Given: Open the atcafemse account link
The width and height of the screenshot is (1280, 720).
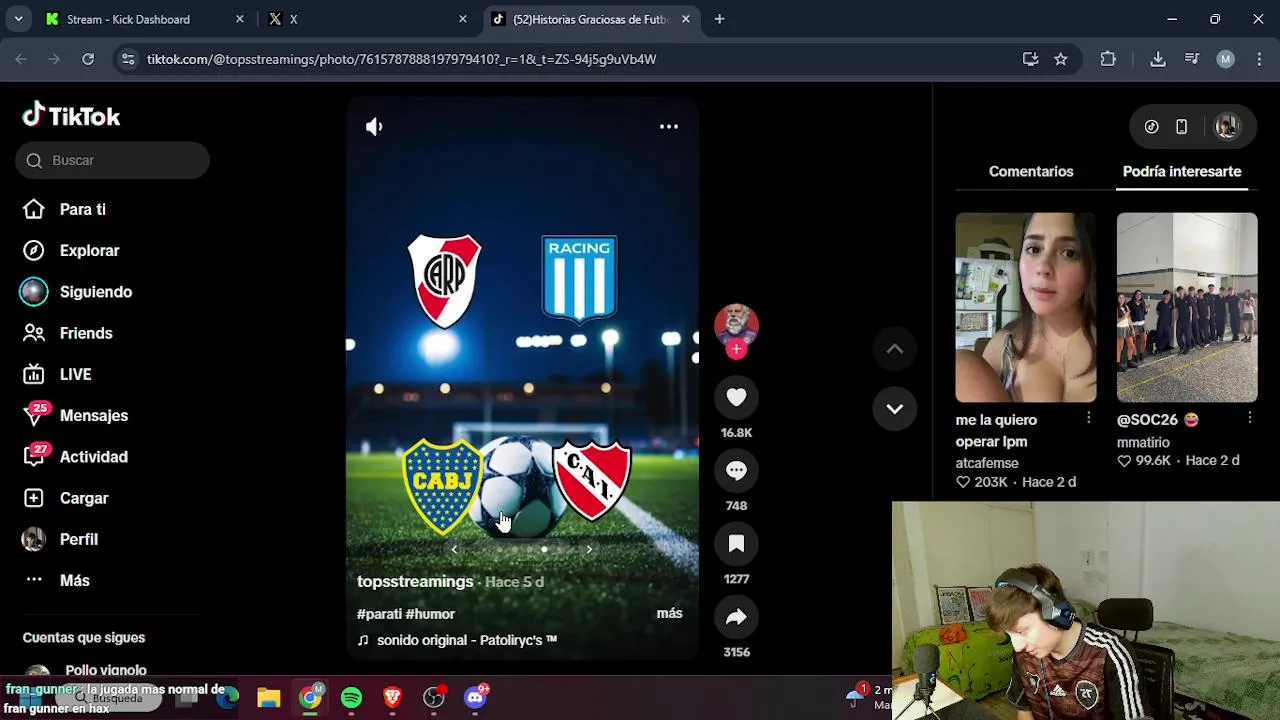Looking at the screenshot, I should point(987,463).
